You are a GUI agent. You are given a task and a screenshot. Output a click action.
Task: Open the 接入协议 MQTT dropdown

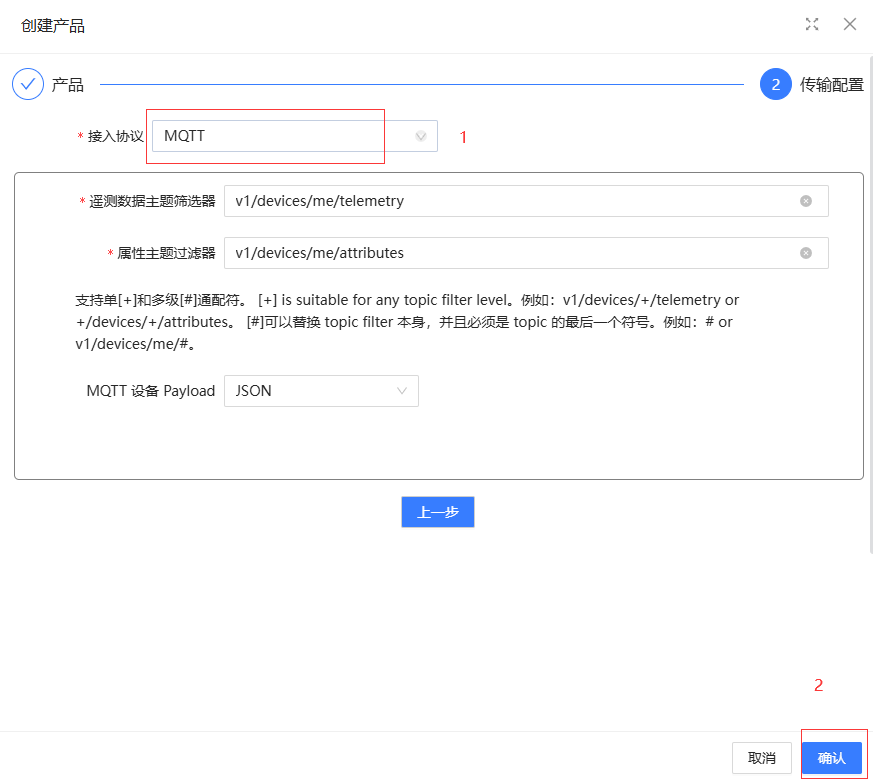pos(285,136)
